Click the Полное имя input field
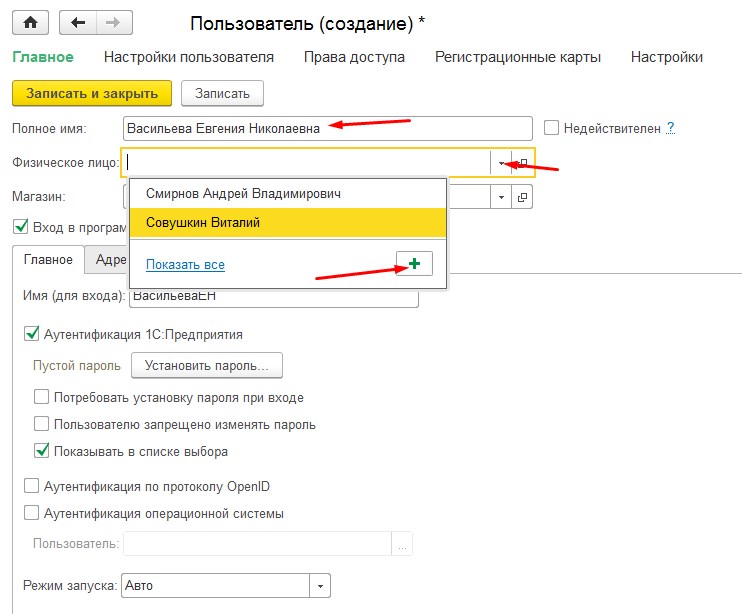 pyautogui.click(x=327, y=128)
